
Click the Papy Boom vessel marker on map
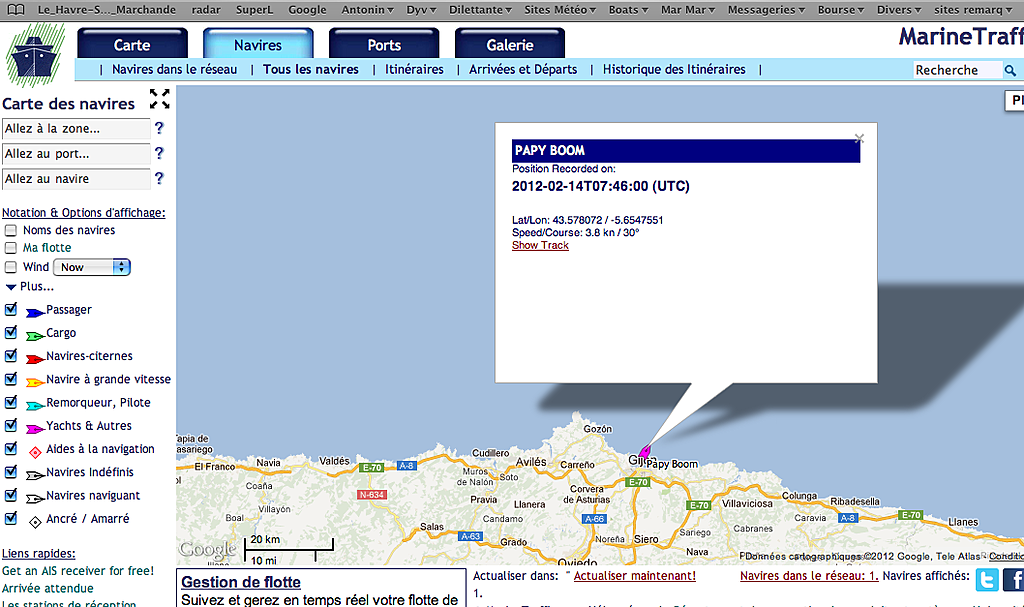[x=645, y=451]
